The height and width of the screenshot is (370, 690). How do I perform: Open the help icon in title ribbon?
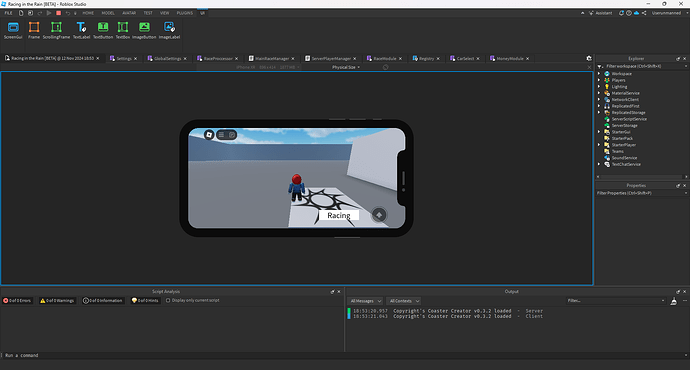629,13
